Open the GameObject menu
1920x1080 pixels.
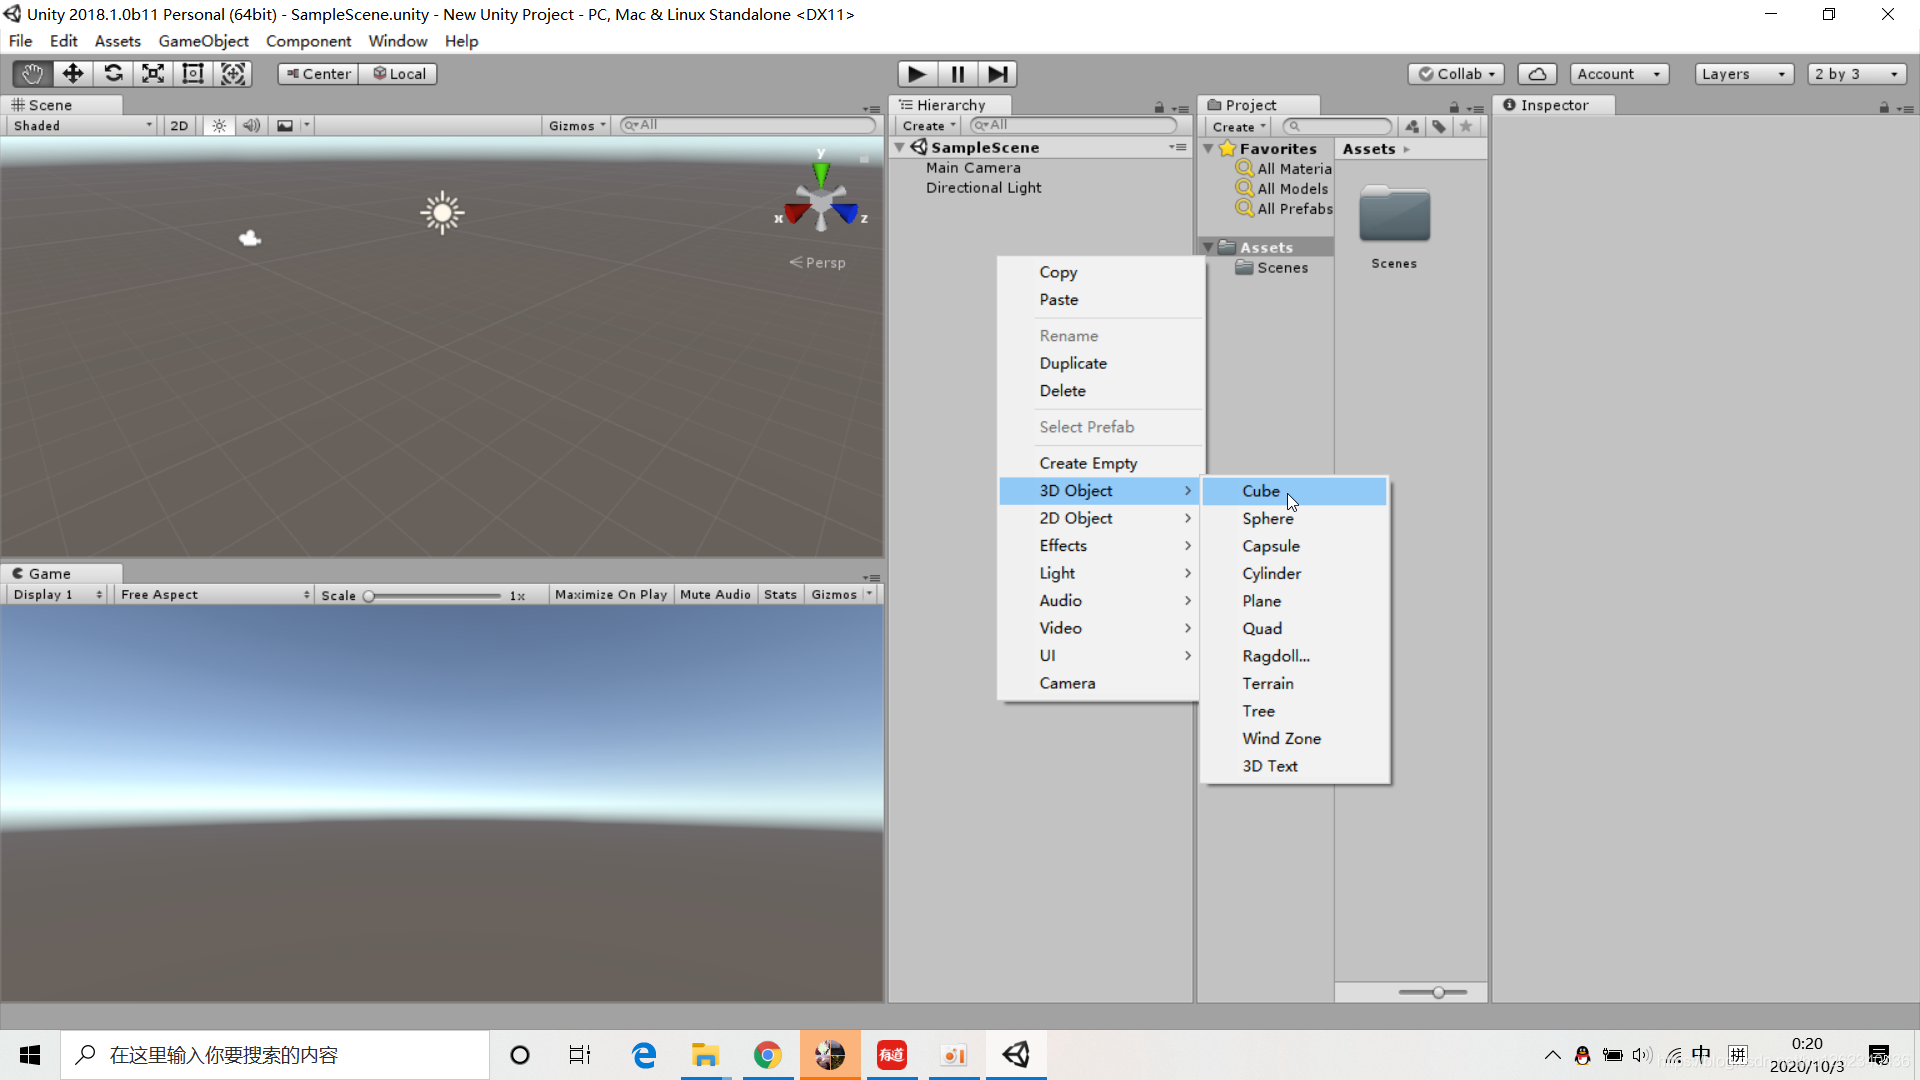coord(203,41)
